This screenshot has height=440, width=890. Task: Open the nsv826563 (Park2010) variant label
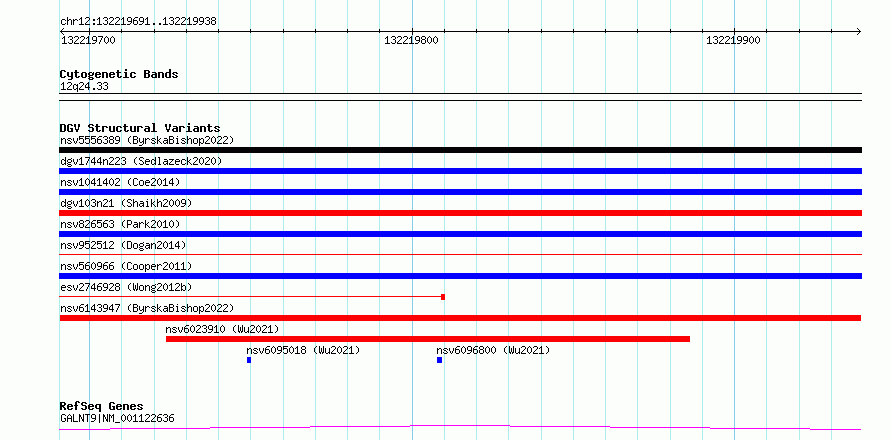120,224
